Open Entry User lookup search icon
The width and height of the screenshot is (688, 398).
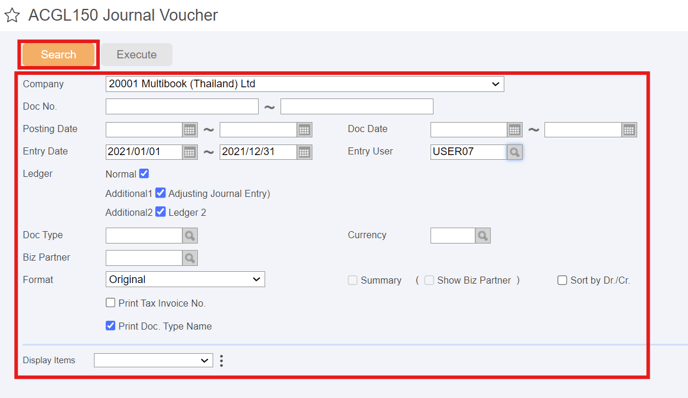(514, 152)
